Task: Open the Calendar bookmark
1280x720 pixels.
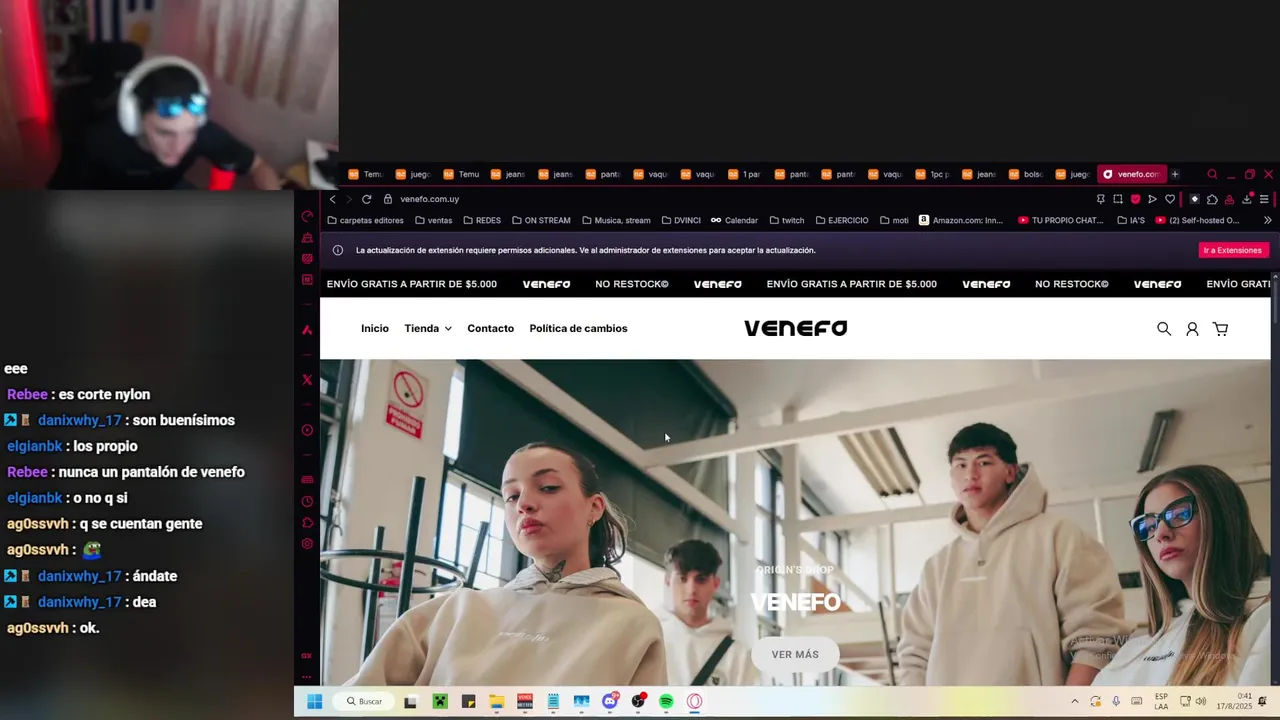Action: tap(734, 220)
